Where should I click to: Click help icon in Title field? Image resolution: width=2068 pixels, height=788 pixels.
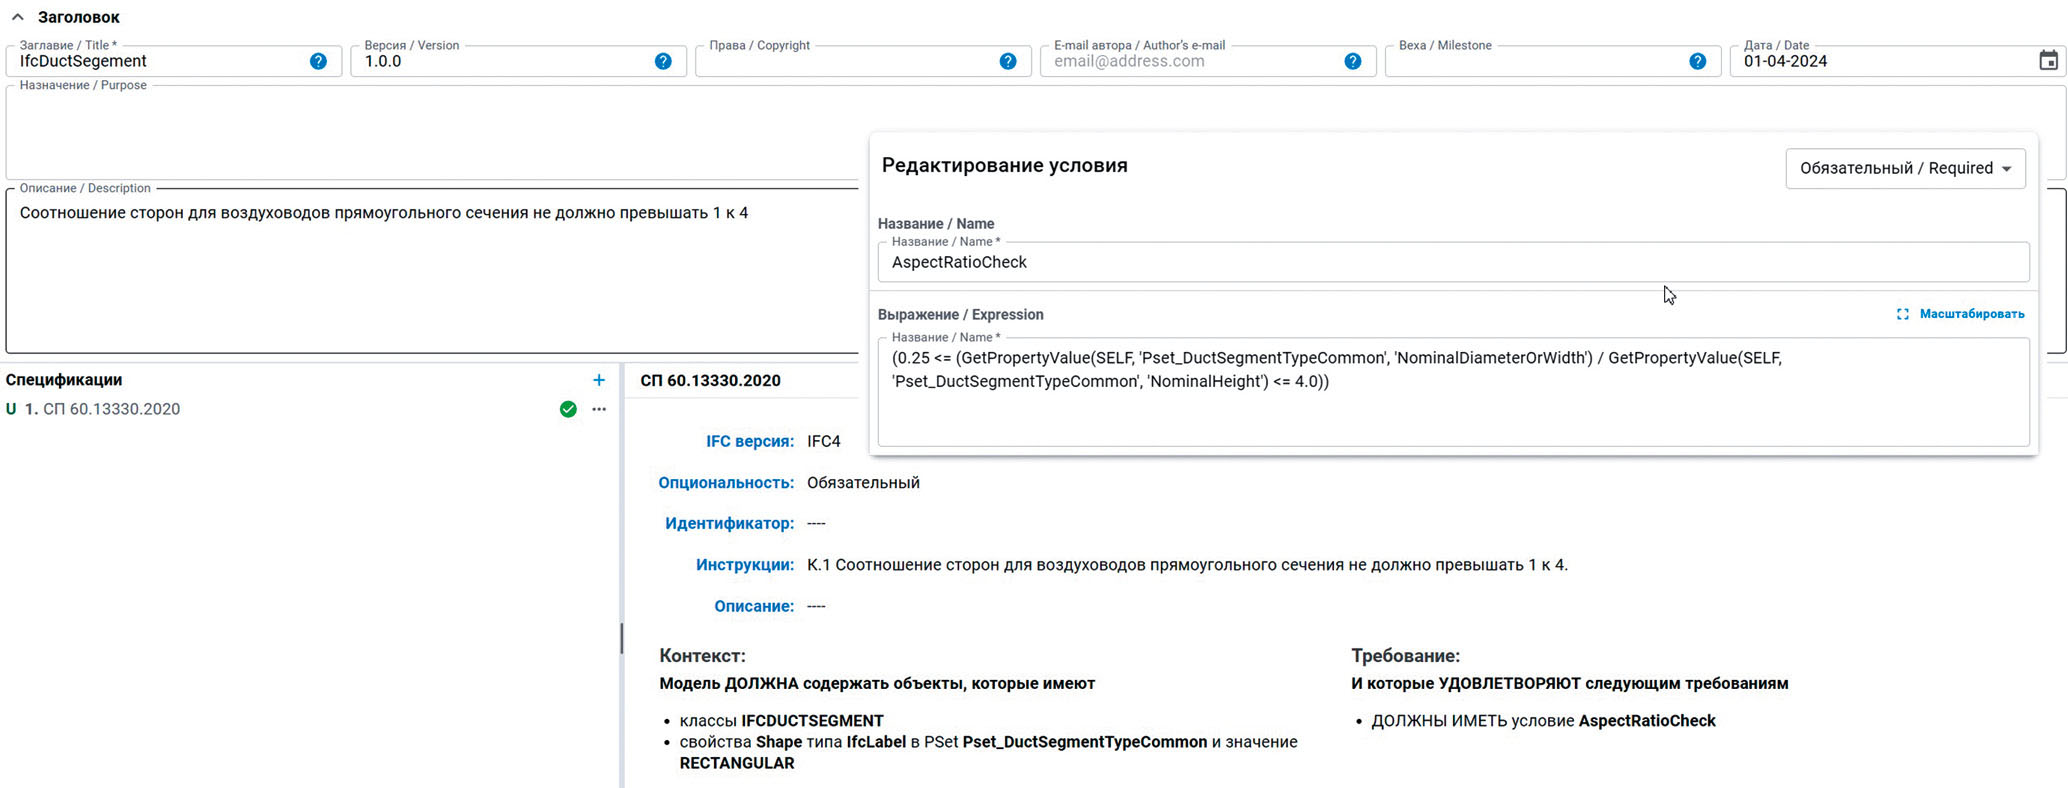pos(318,61)
